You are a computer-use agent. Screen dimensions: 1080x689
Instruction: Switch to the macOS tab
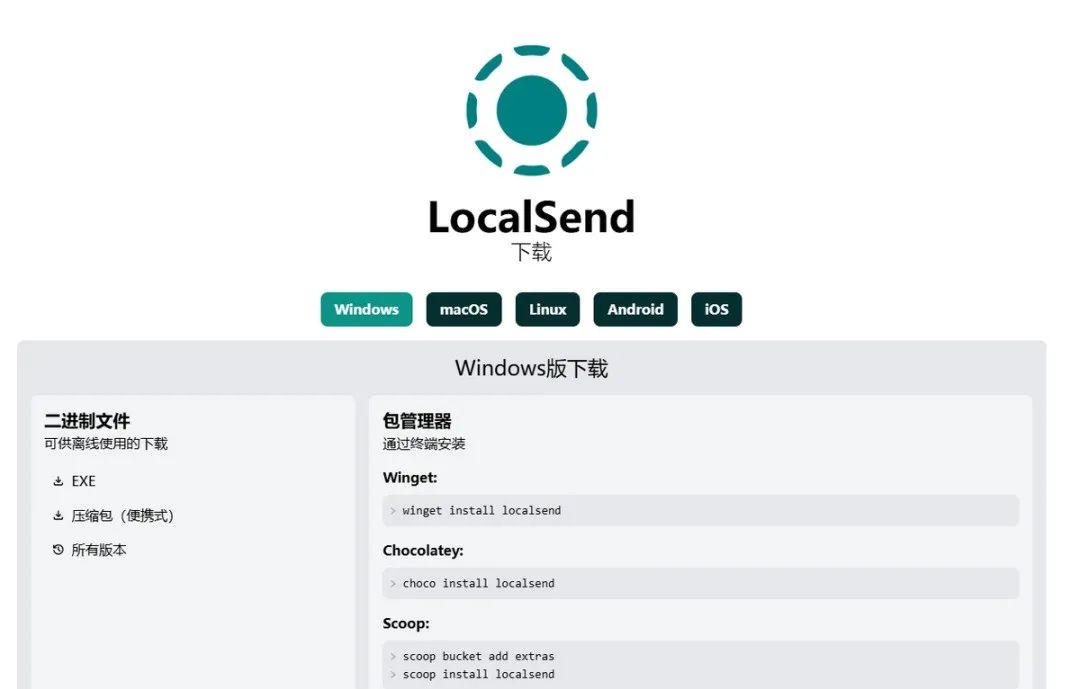pyautogui.click(x=464, y=309)
